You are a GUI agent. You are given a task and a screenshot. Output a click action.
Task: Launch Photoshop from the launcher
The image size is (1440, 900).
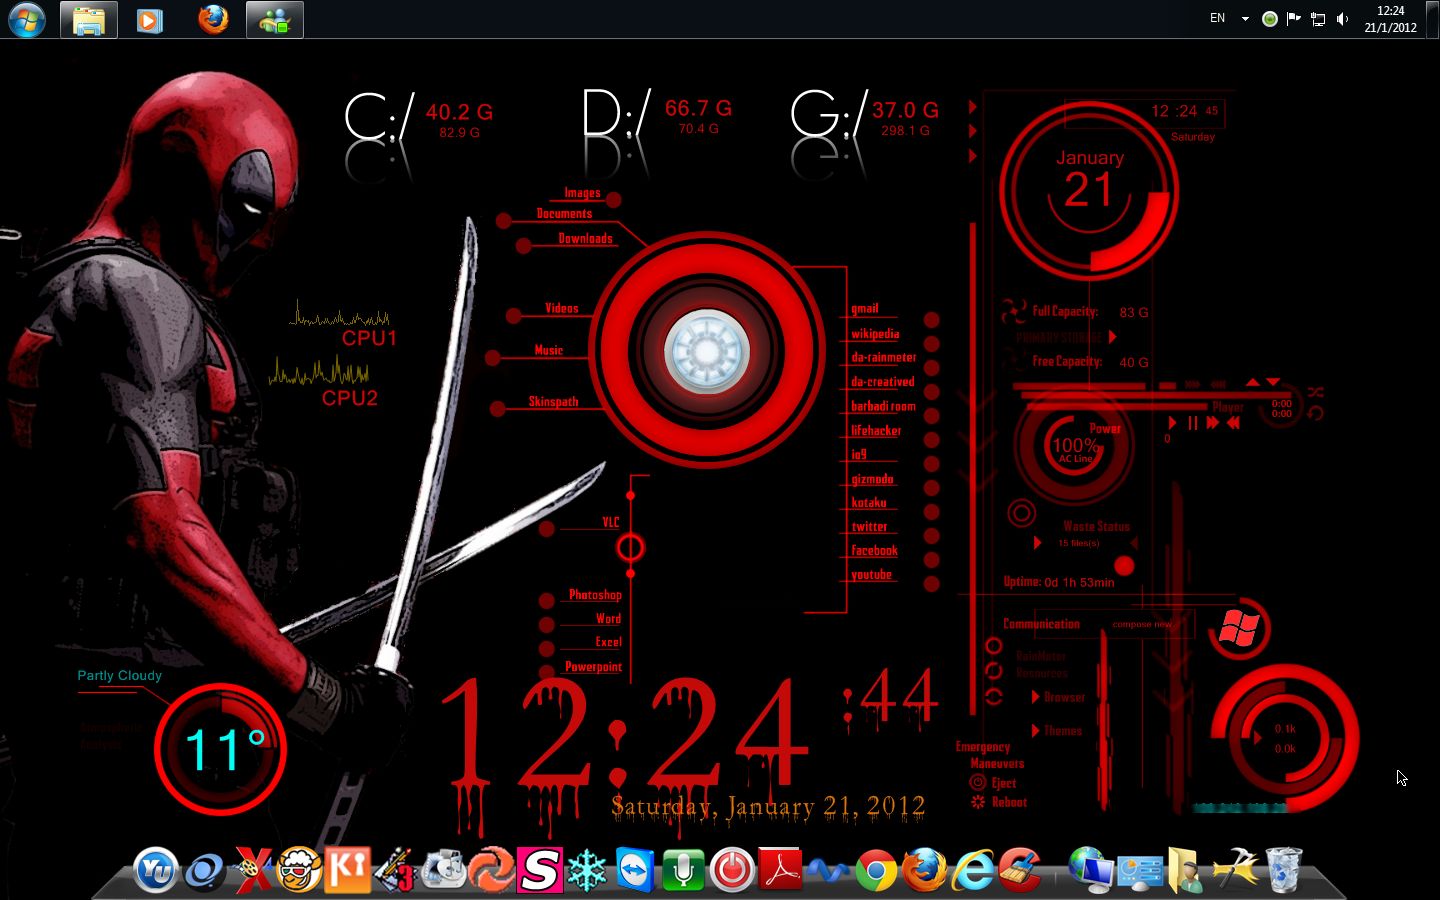click(x=595, y=594)
